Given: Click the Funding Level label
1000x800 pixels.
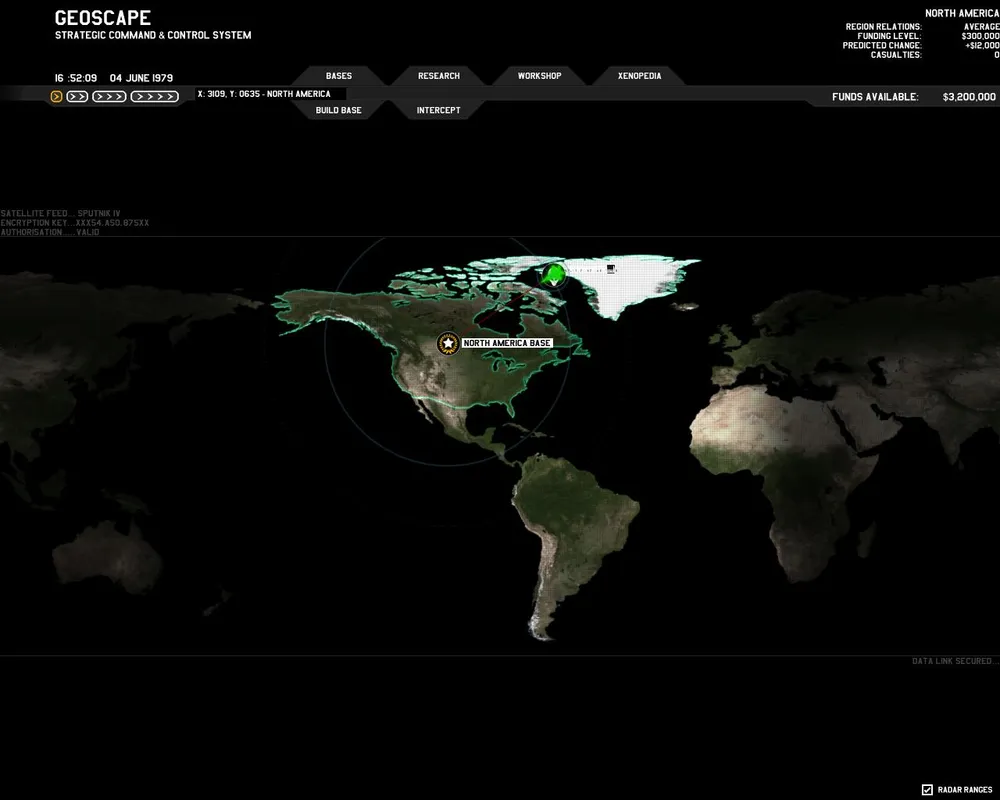Looking at the screenshot, I should (x=889, y=36).
